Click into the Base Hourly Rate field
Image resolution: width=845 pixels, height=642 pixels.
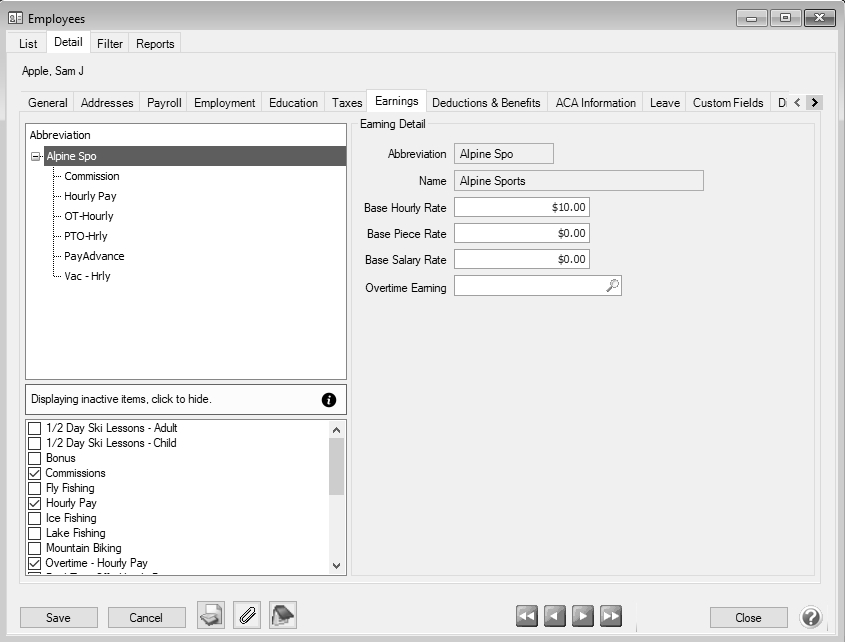click(x=521, y=207)
